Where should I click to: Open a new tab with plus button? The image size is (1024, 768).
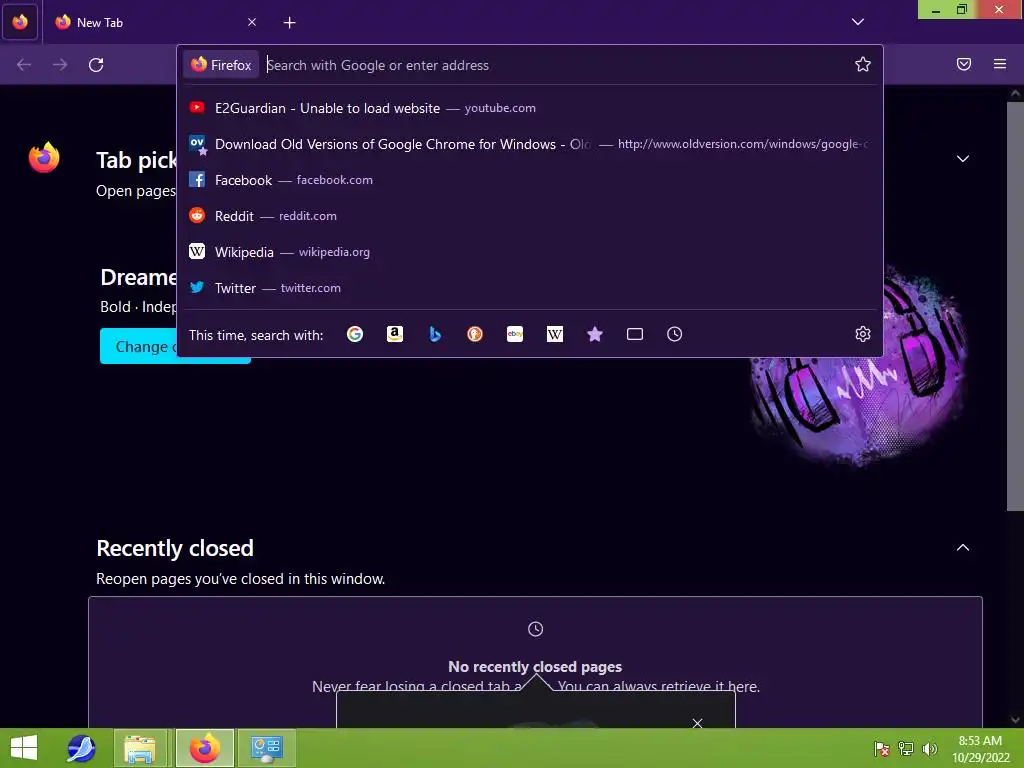pos(289,23)
